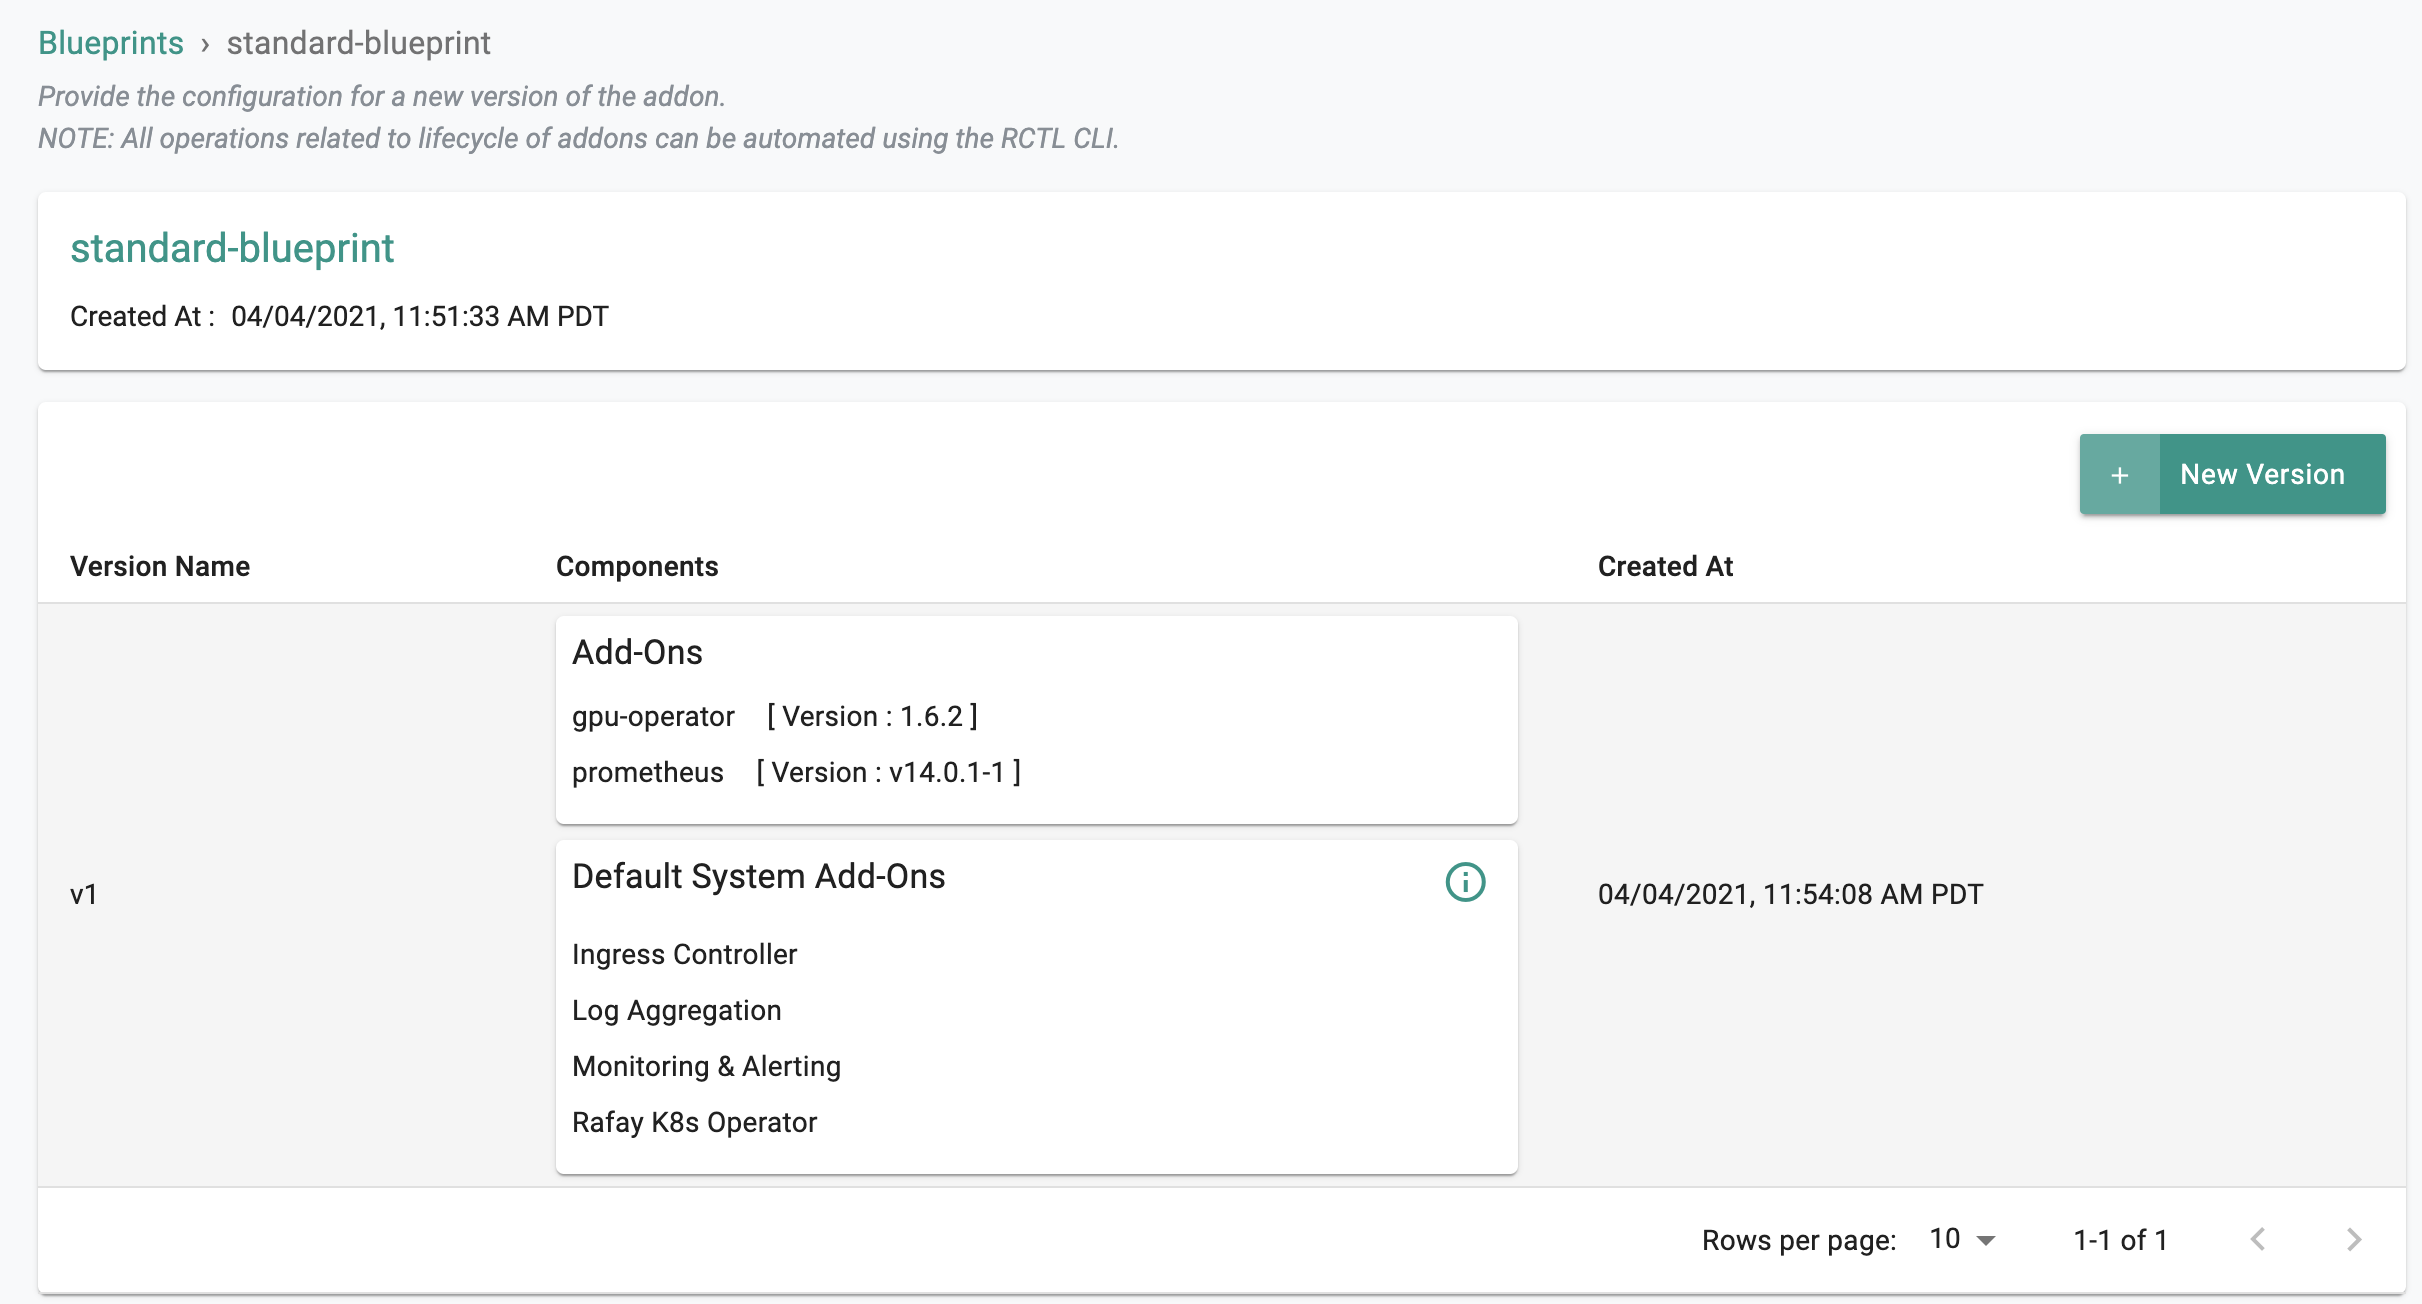Click the Version 1.6.2 label
The height and width of the screenshot is (1304, 2422).
tap(872, 716)
